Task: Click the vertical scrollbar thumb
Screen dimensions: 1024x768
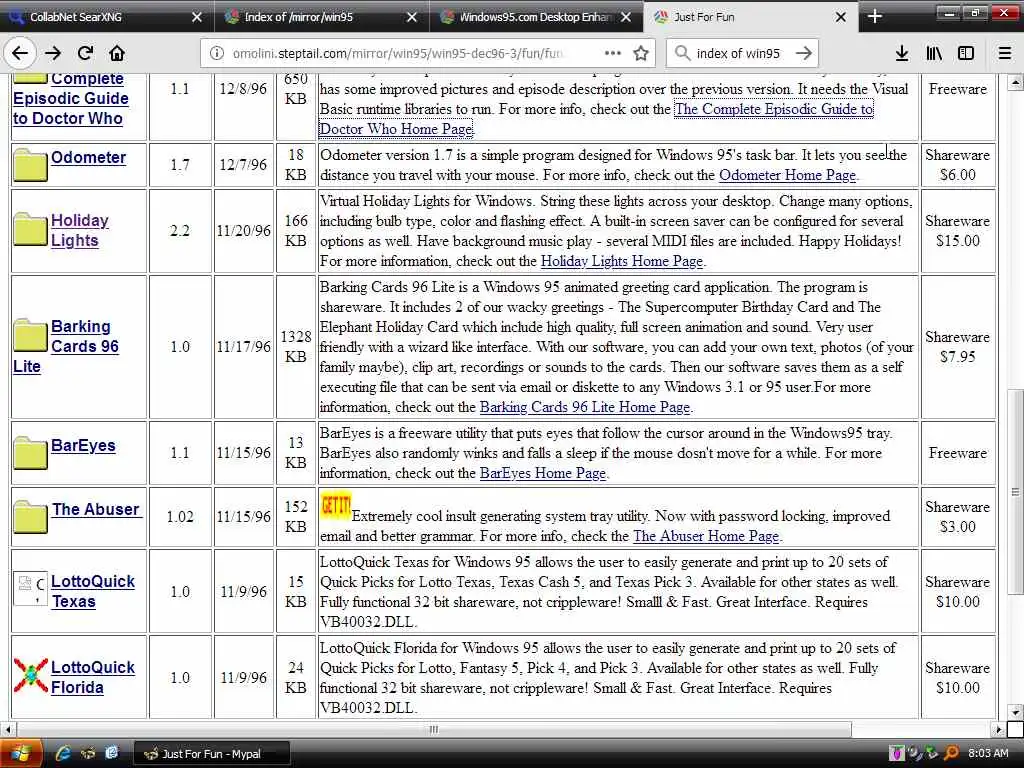Action: tap(1014, 491)
